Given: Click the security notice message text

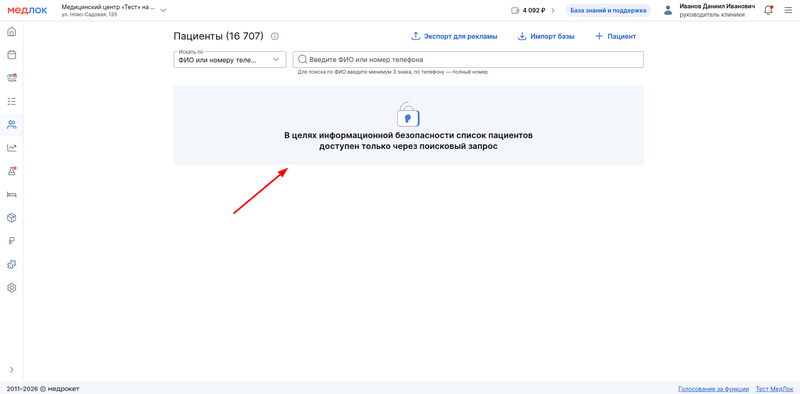Looking at the screenshot, I should point(408,141).
